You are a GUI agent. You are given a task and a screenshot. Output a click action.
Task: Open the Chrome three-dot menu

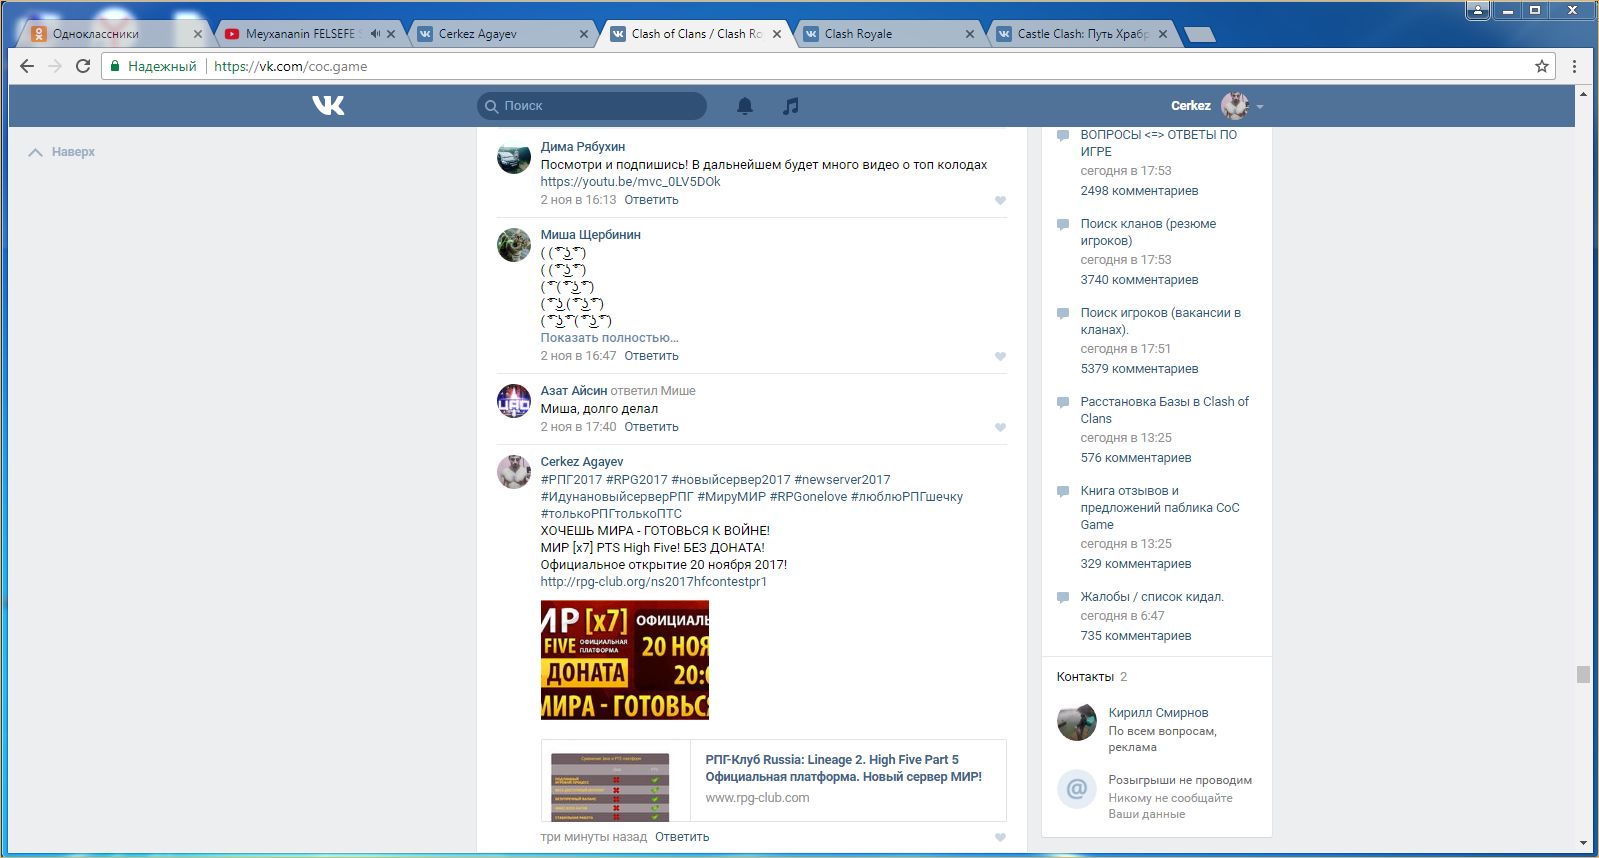pyautogui.click(x=1574, y=66)
